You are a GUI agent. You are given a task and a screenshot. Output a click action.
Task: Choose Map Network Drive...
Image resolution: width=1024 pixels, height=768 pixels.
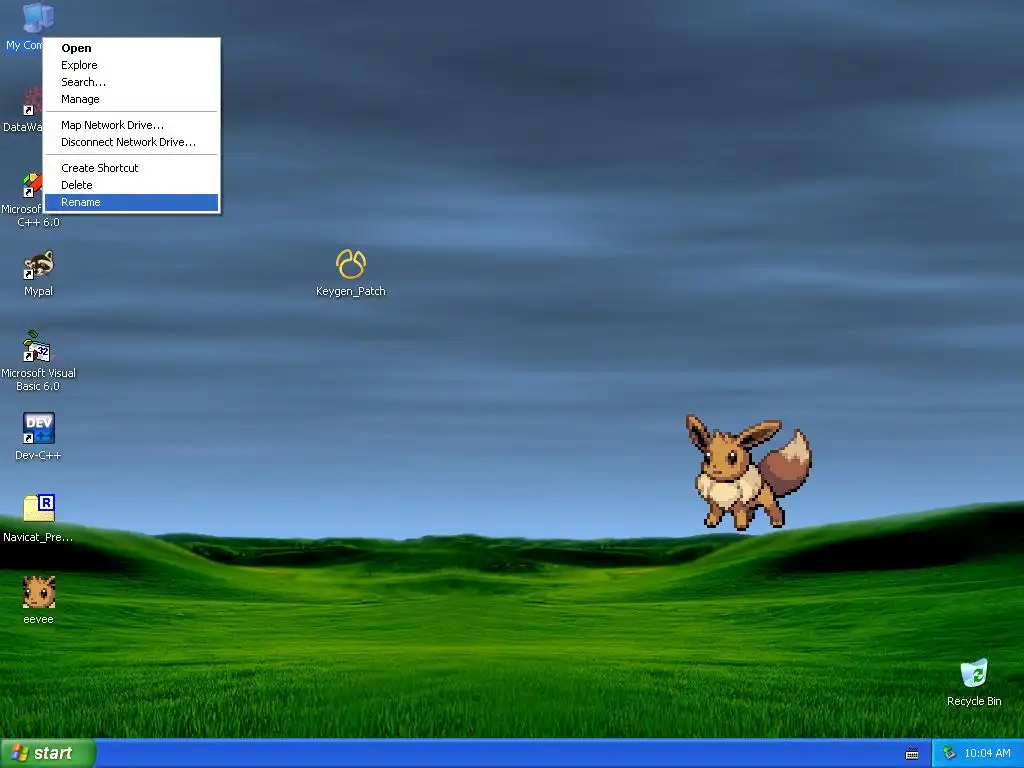click(x=131, y=125)
